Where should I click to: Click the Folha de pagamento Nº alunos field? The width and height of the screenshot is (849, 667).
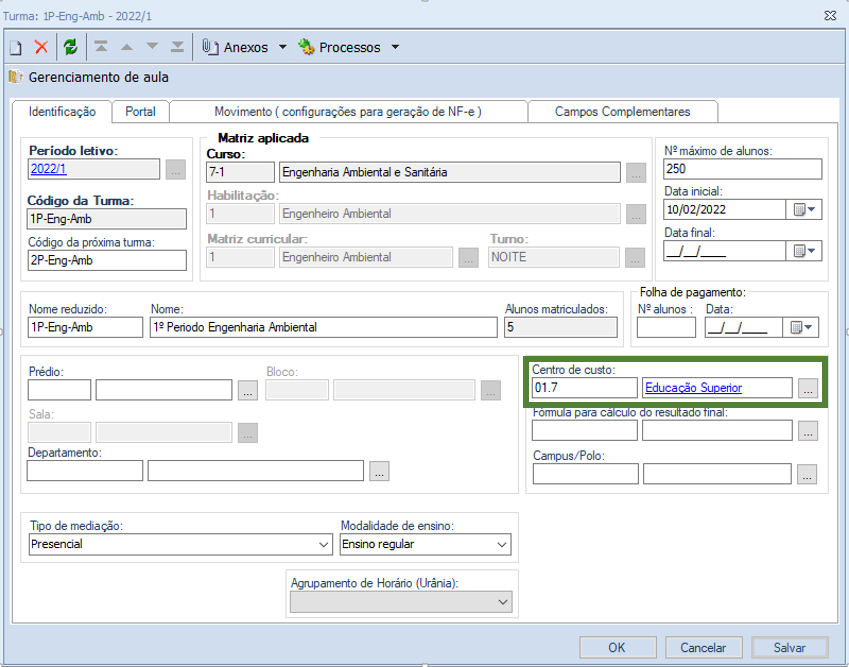tap(666, 328)
